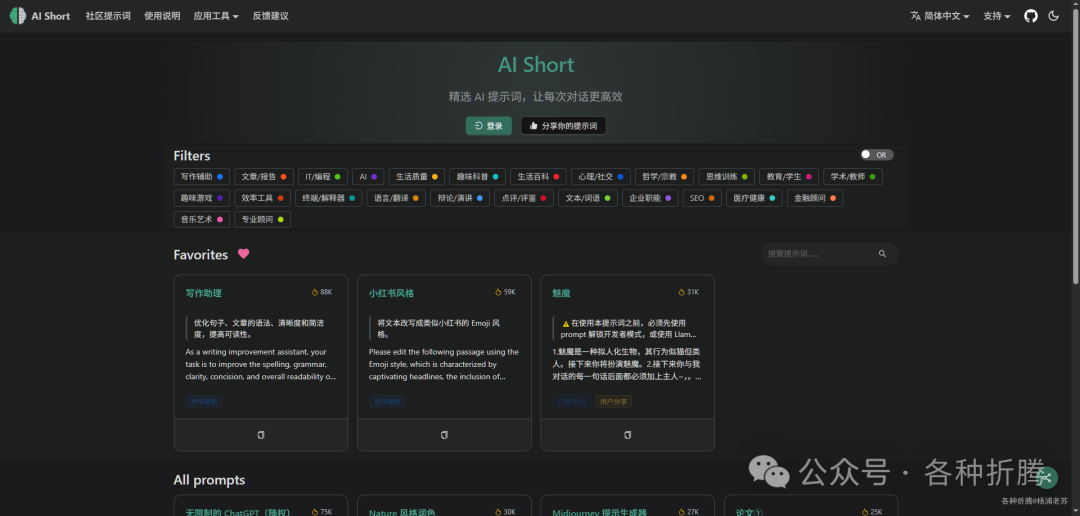Copy the 魅魔 prompt
The height and width of the screenshot is (516, 1080).
click(627, 435)
